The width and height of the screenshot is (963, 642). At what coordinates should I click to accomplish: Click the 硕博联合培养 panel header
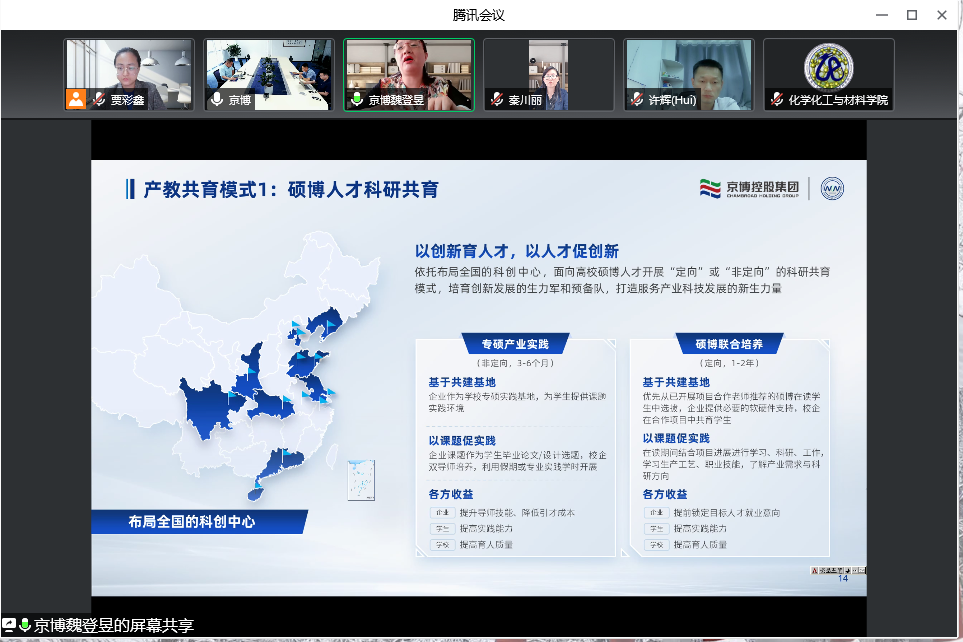[729, 344]
